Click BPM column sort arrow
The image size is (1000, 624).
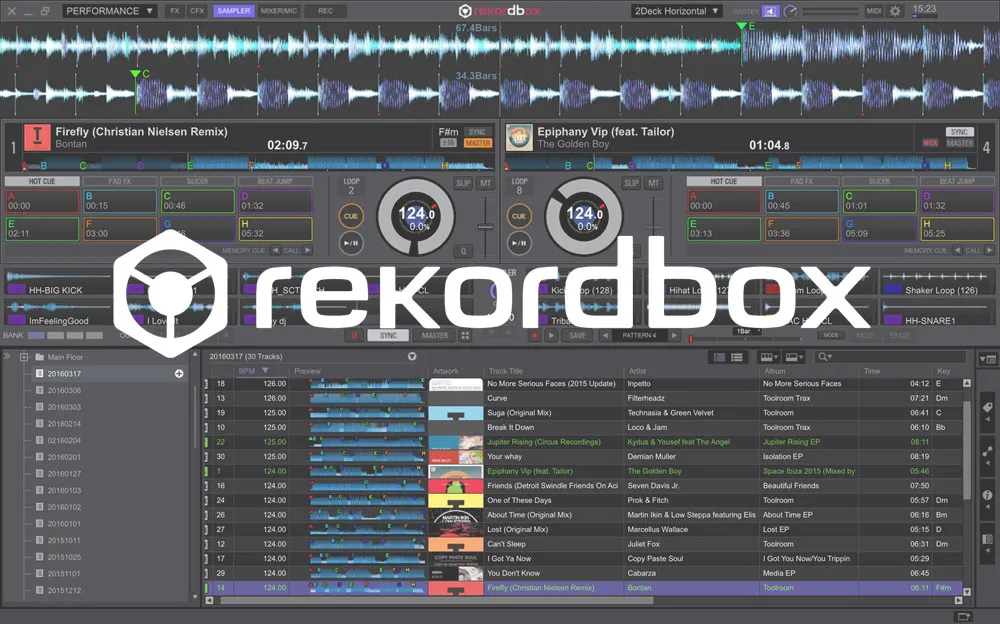pyautogui.click(x=265, y=371)
